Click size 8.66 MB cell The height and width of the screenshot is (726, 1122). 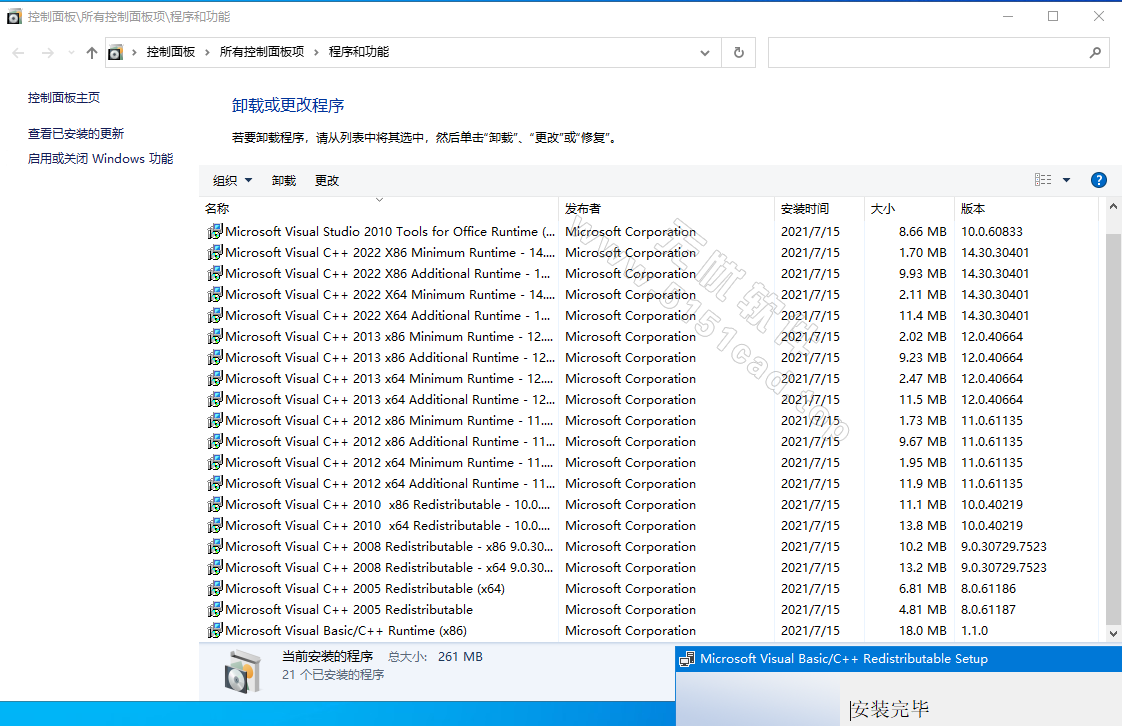(922, 231)
